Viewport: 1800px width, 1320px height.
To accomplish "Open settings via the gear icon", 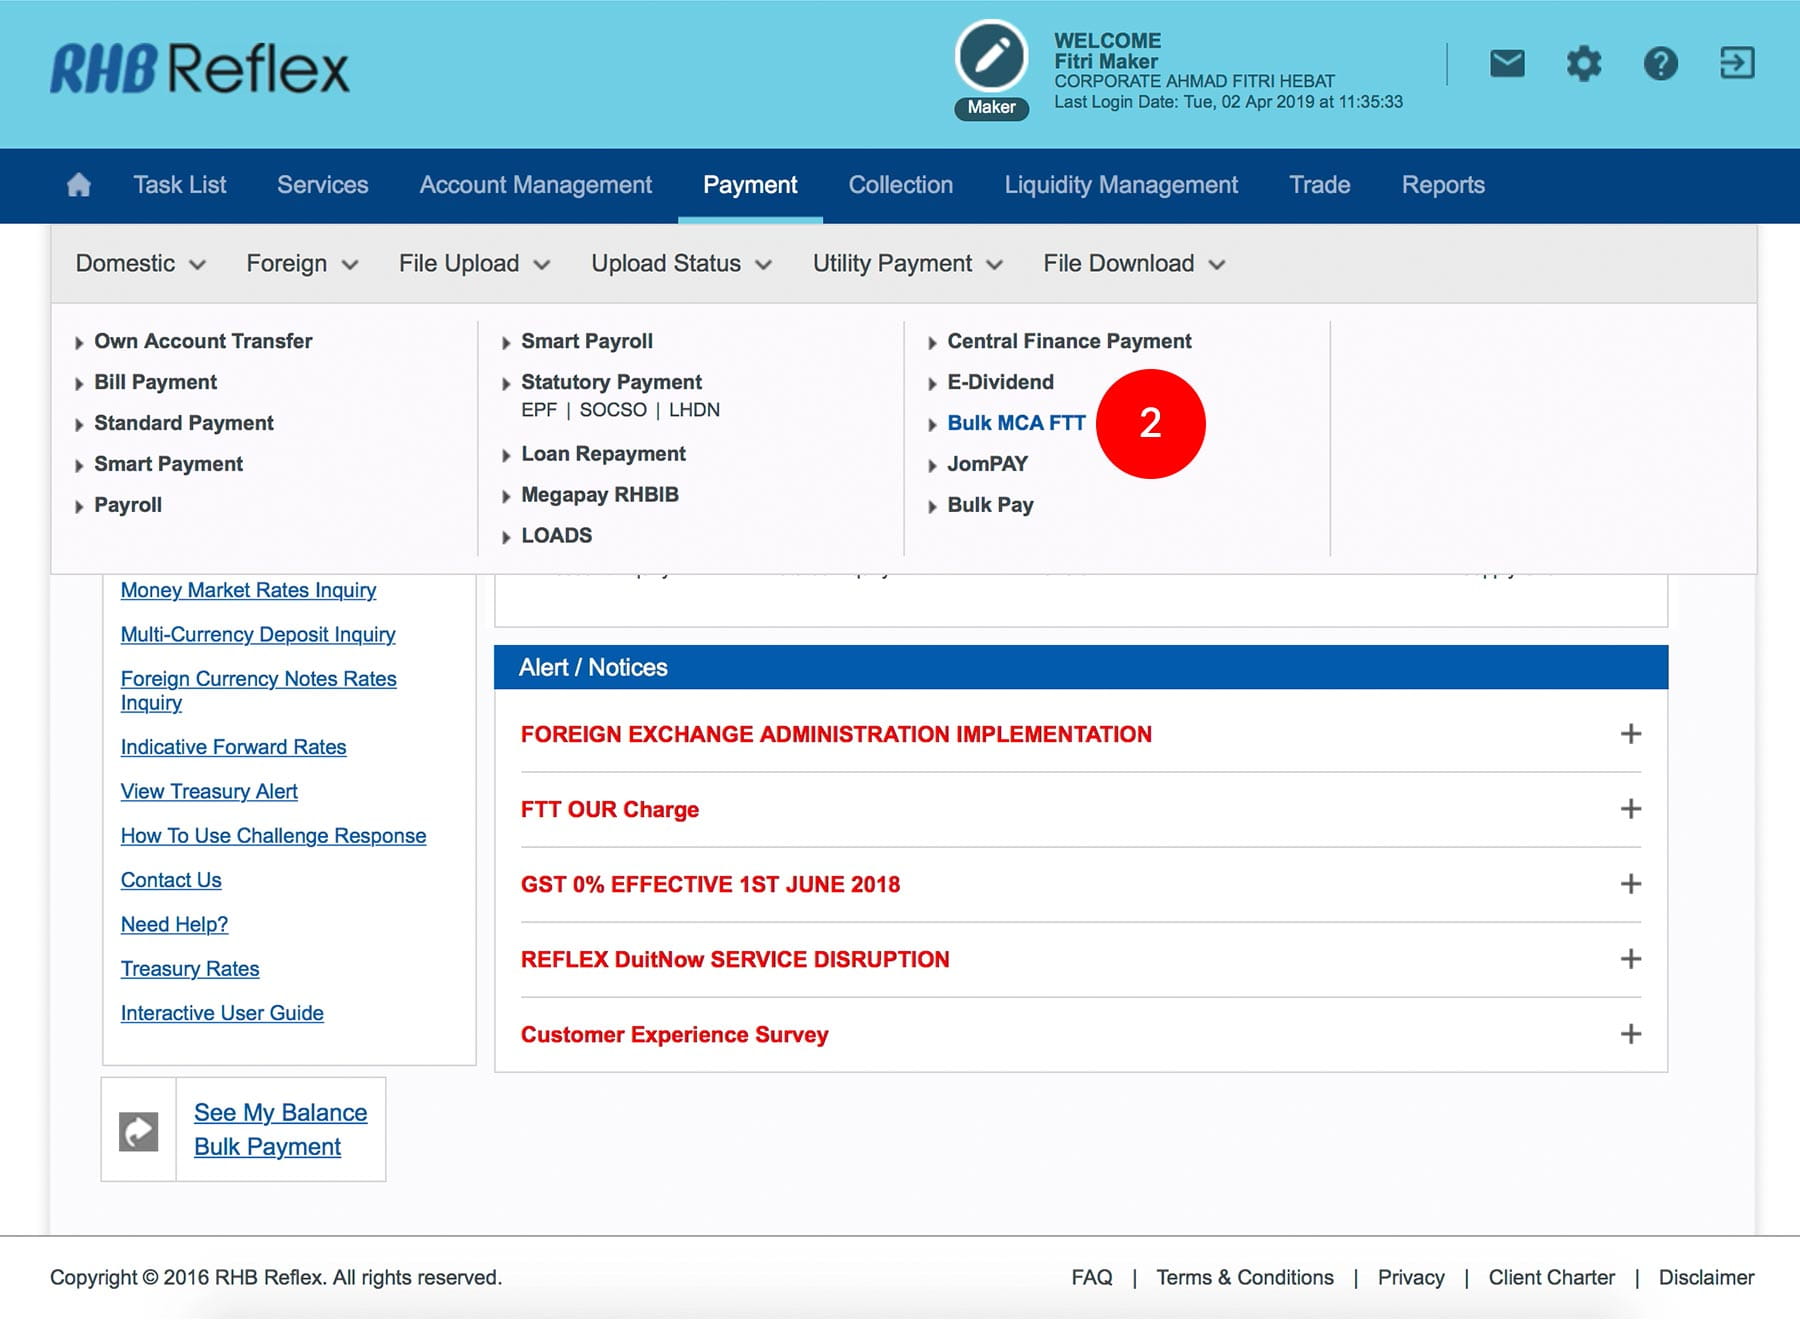I will 1583,64.
